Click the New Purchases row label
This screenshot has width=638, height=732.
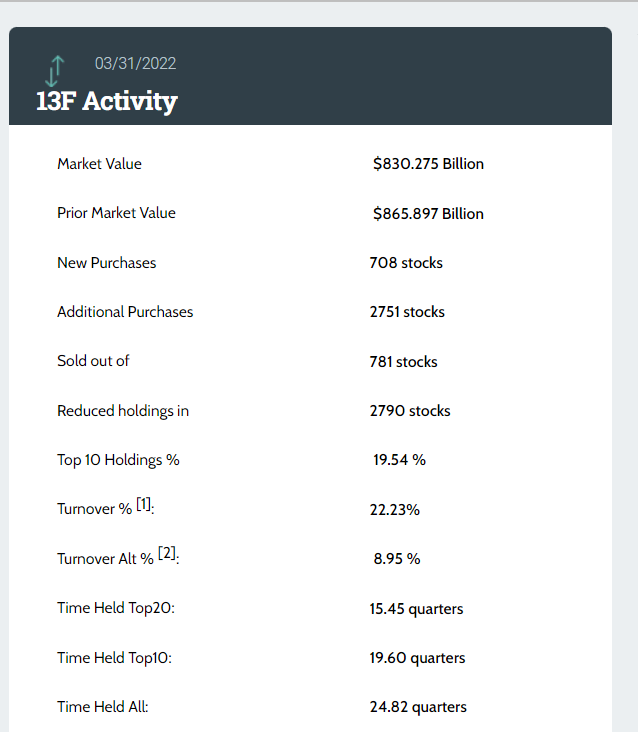click(x=106, y=263)
